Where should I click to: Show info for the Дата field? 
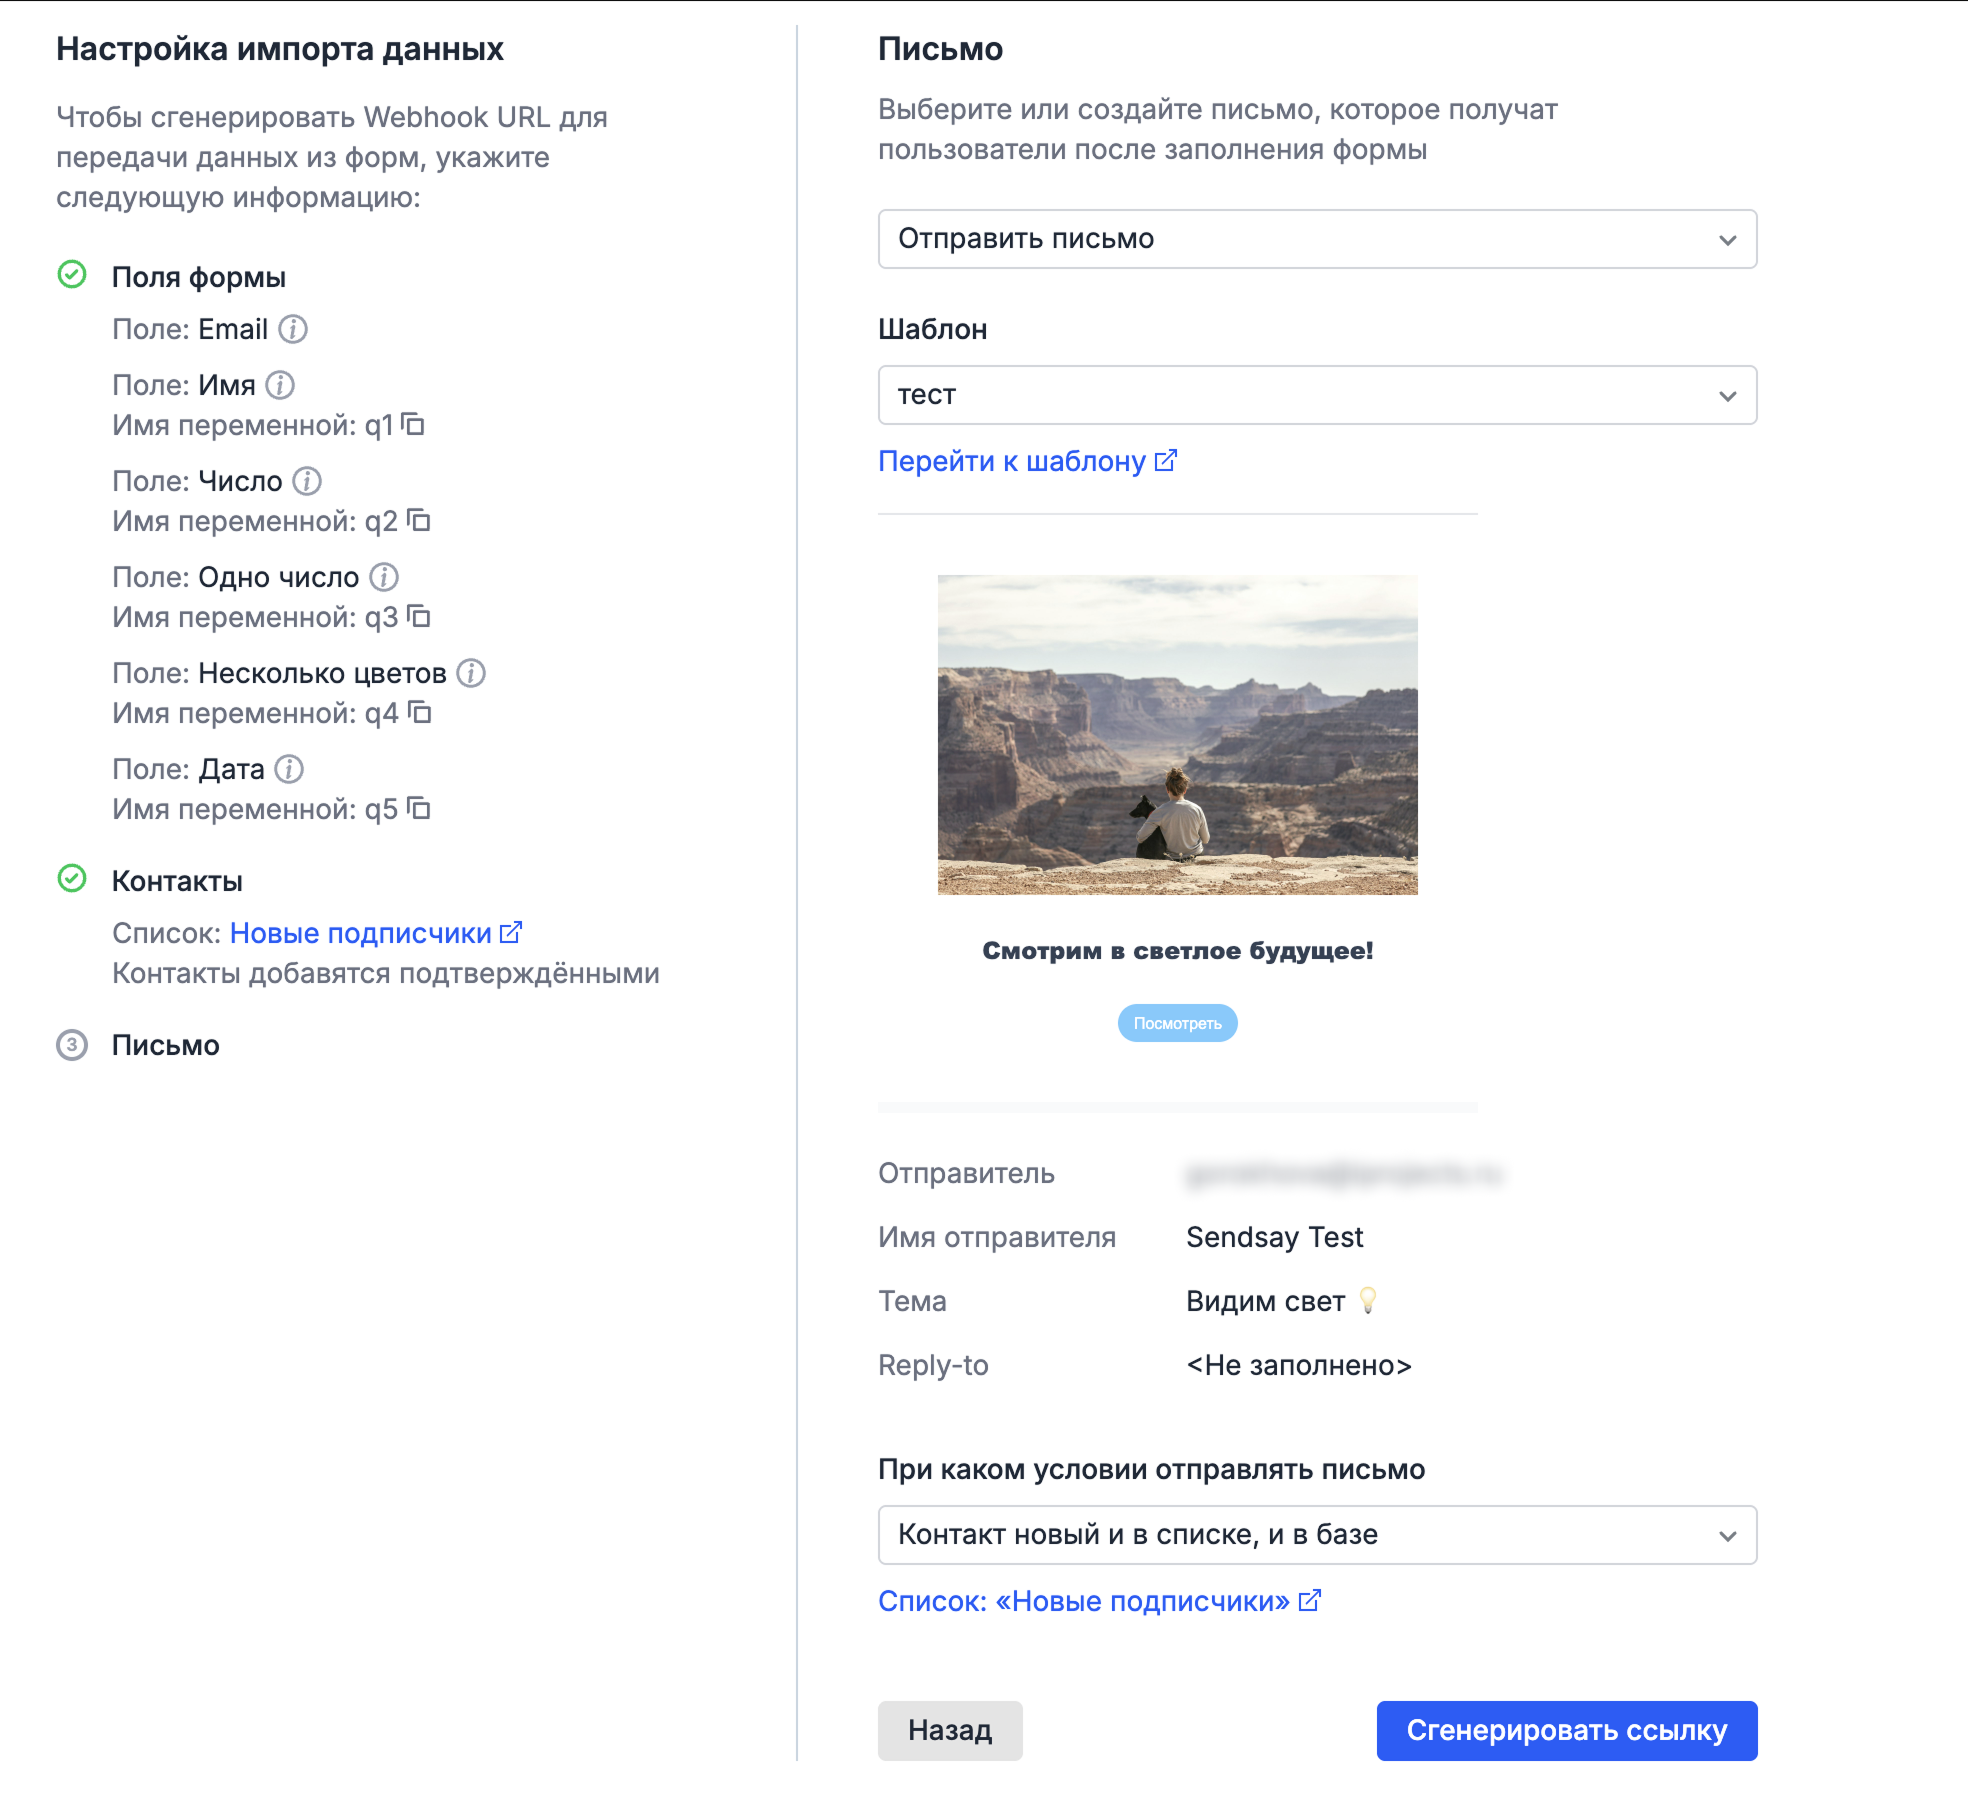[289, 769]
